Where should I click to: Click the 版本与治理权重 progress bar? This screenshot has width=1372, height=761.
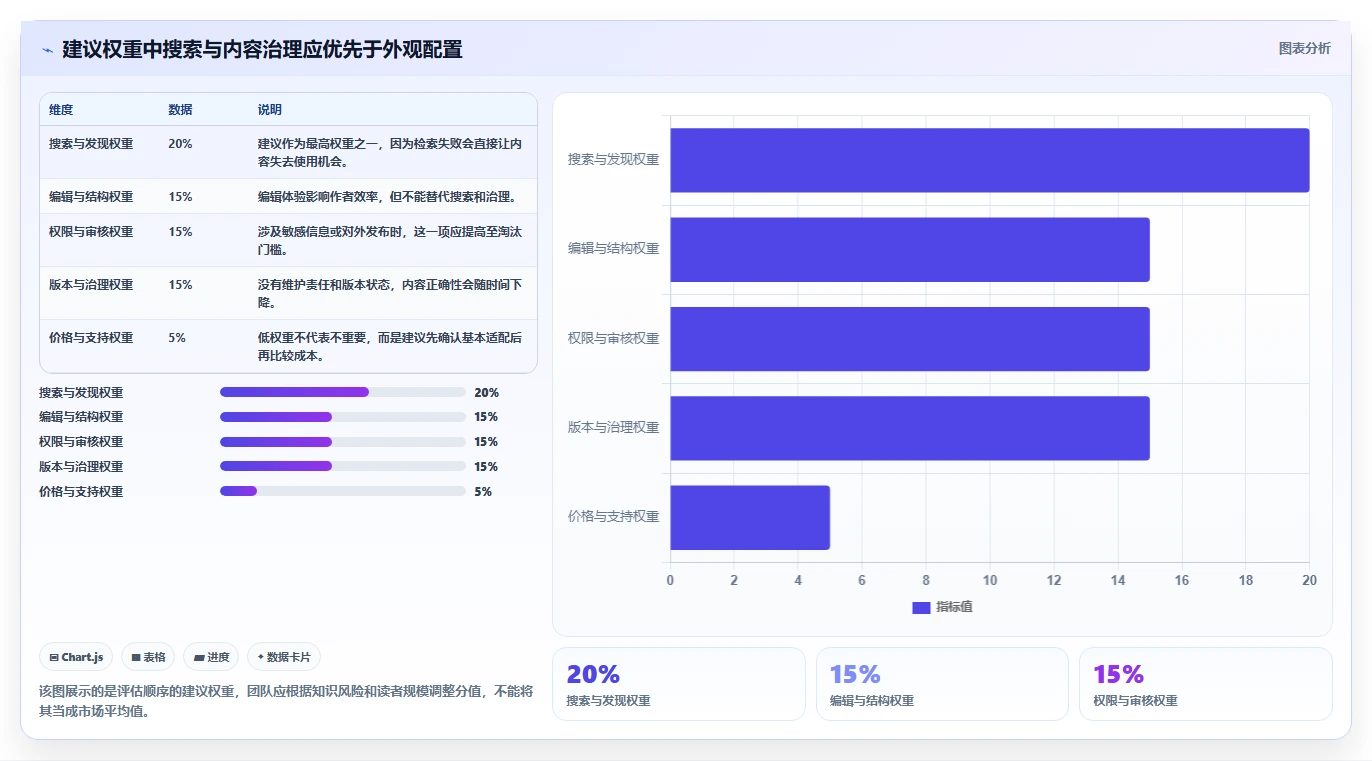(x=343, y=466)
